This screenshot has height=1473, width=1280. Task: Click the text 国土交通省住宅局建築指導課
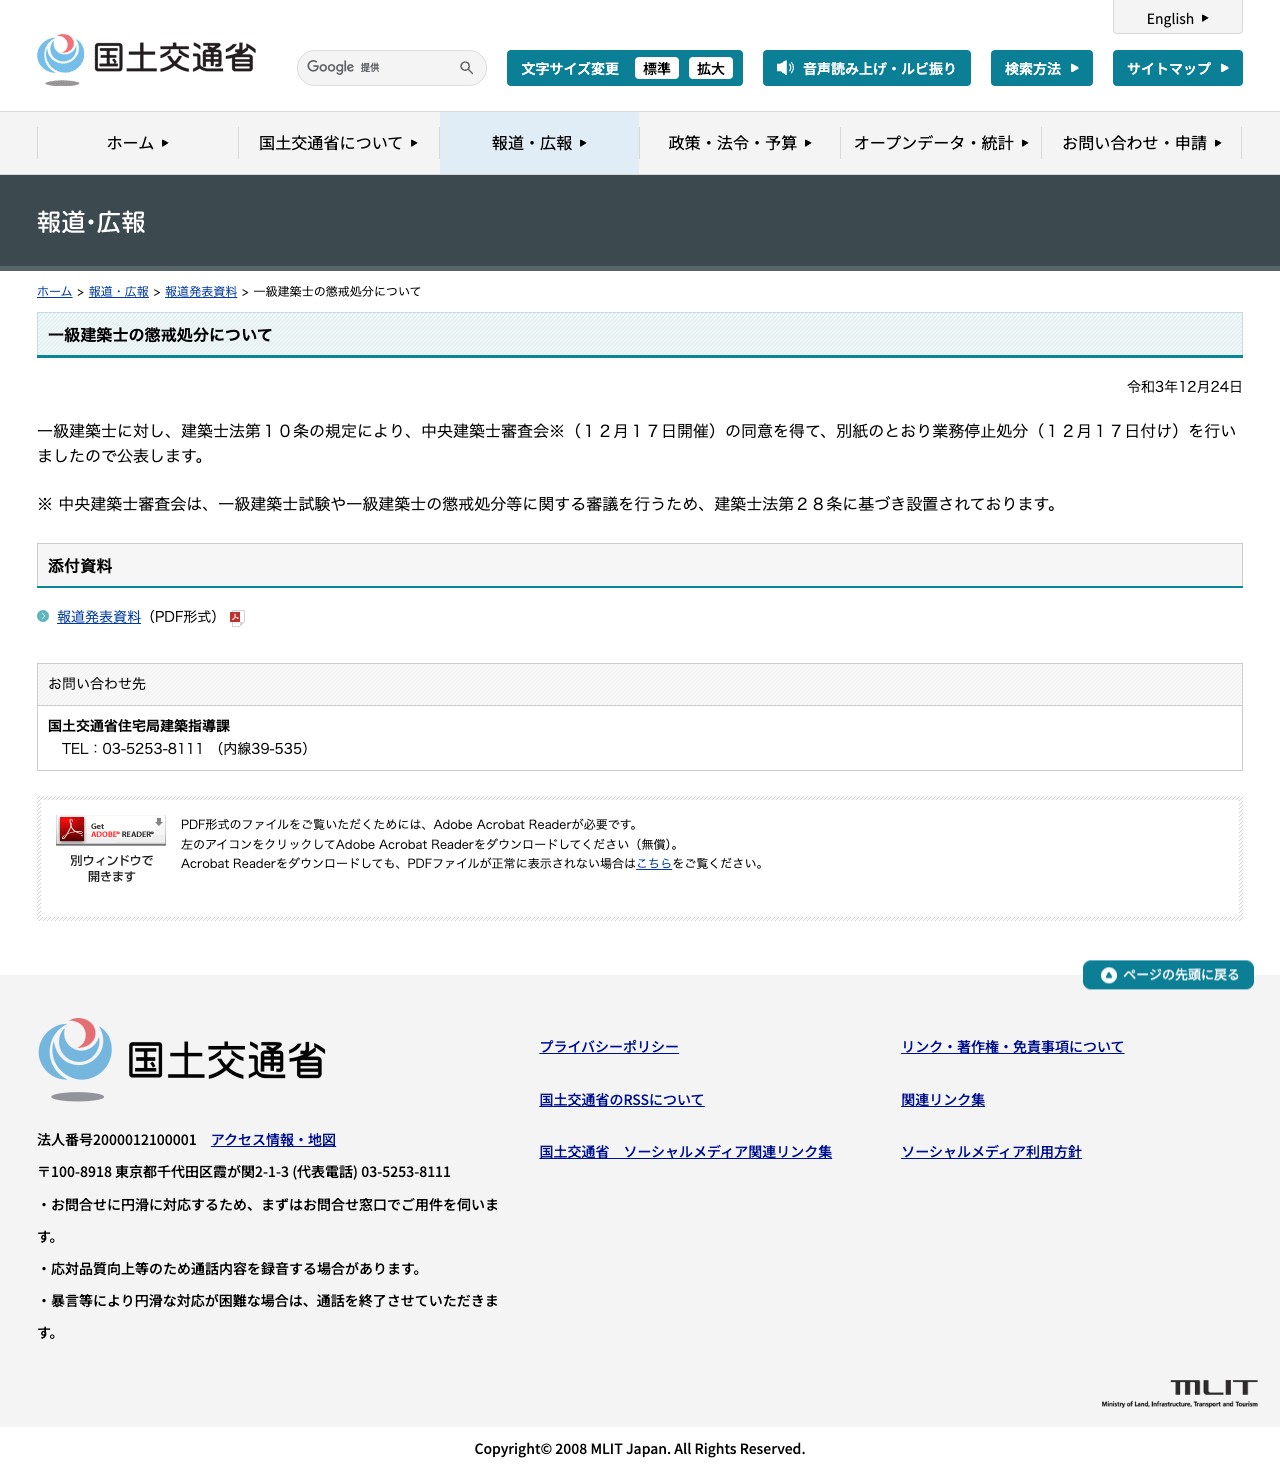coord(139,726)
